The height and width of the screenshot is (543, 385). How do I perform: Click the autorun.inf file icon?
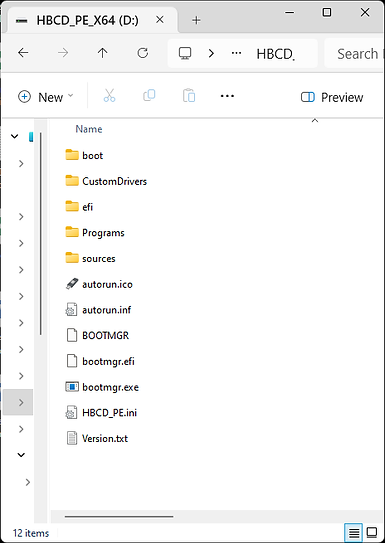coord(71,310)
